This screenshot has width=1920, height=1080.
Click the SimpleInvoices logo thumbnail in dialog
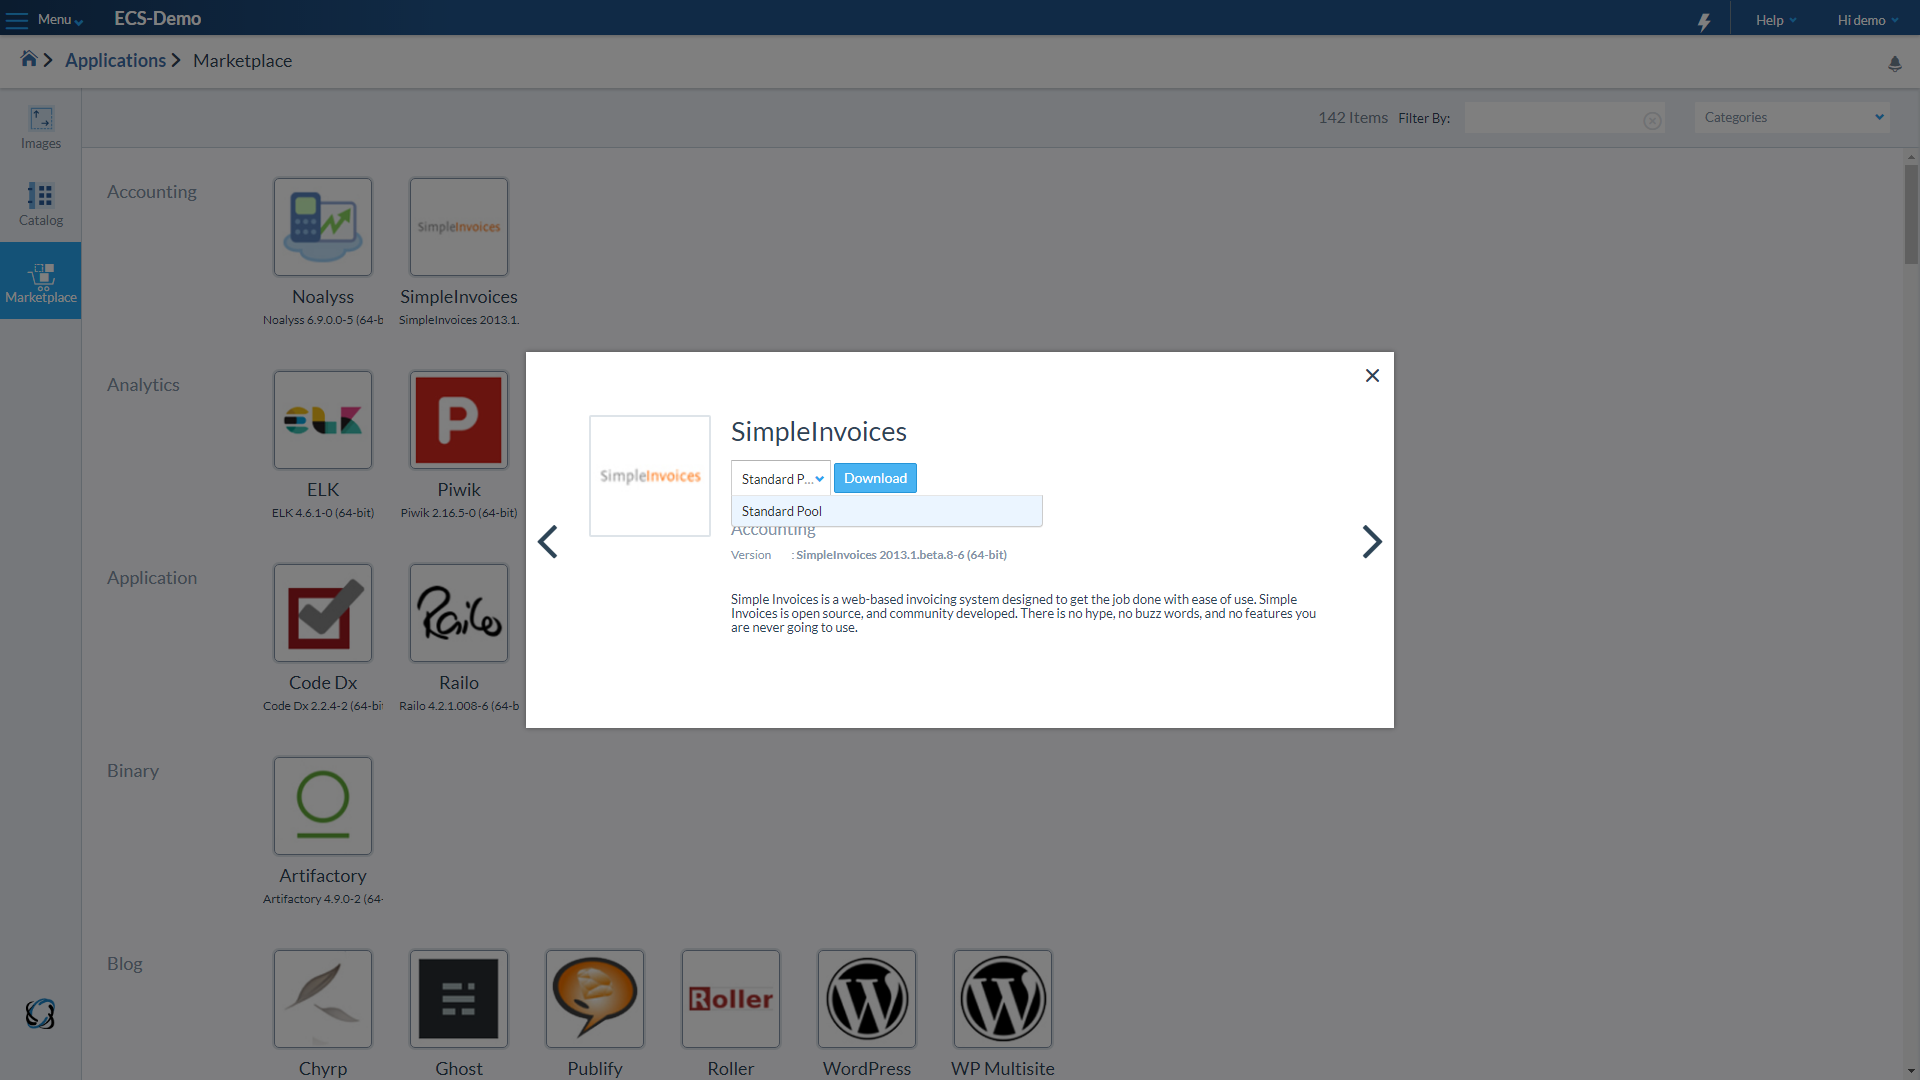coord(650,476)
